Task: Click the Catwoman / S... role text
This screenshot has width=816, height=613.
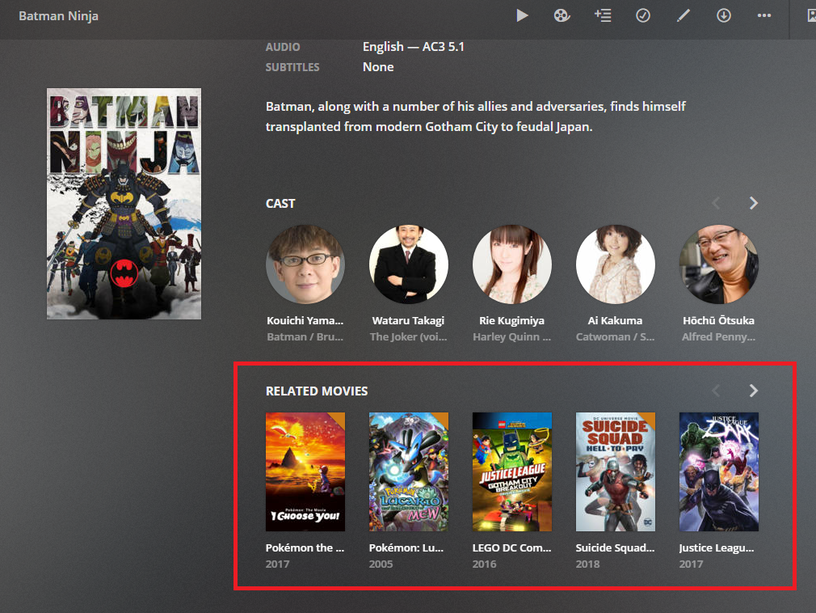Action: (615, 337)
